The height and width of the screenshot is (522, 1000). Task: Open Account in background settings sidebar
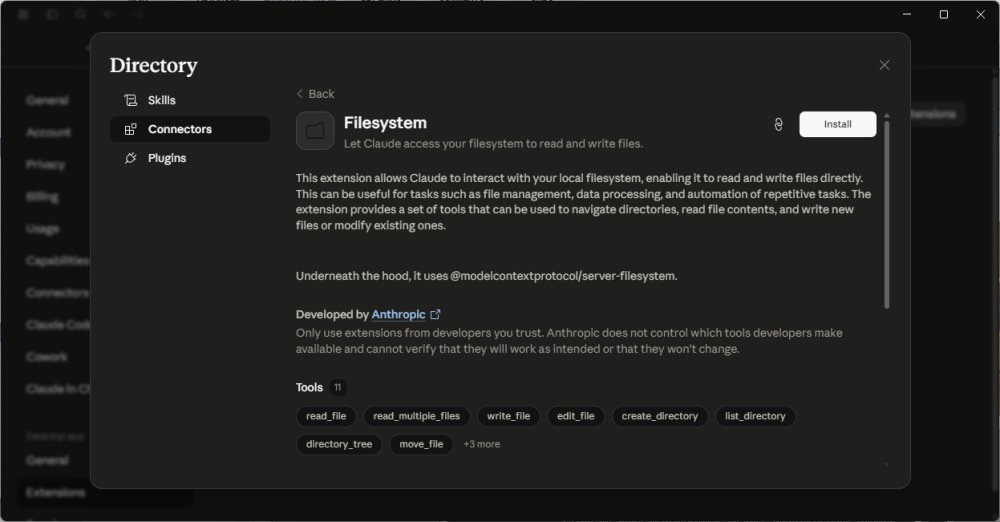point(48,132)
